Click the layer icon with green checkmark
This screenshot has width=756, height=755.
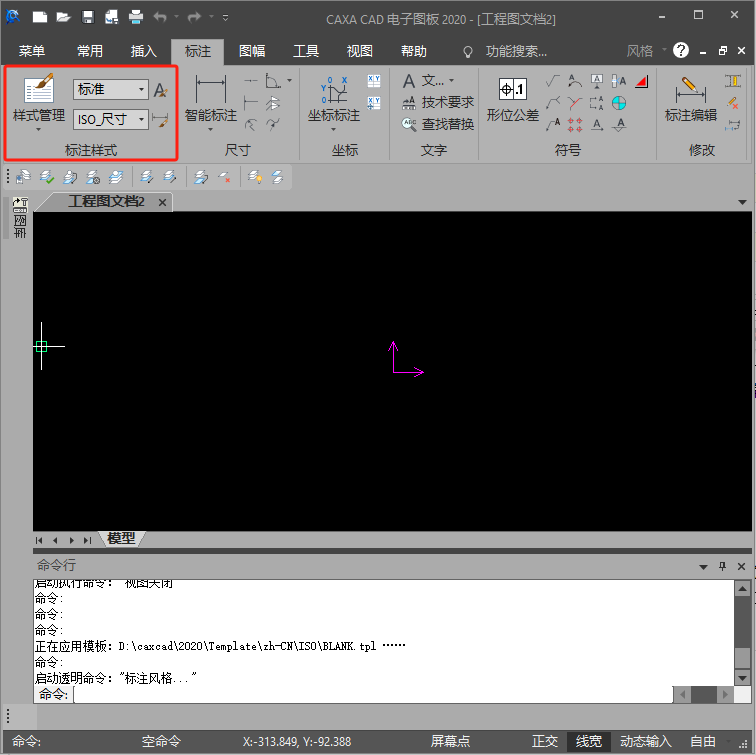point(47,177)
